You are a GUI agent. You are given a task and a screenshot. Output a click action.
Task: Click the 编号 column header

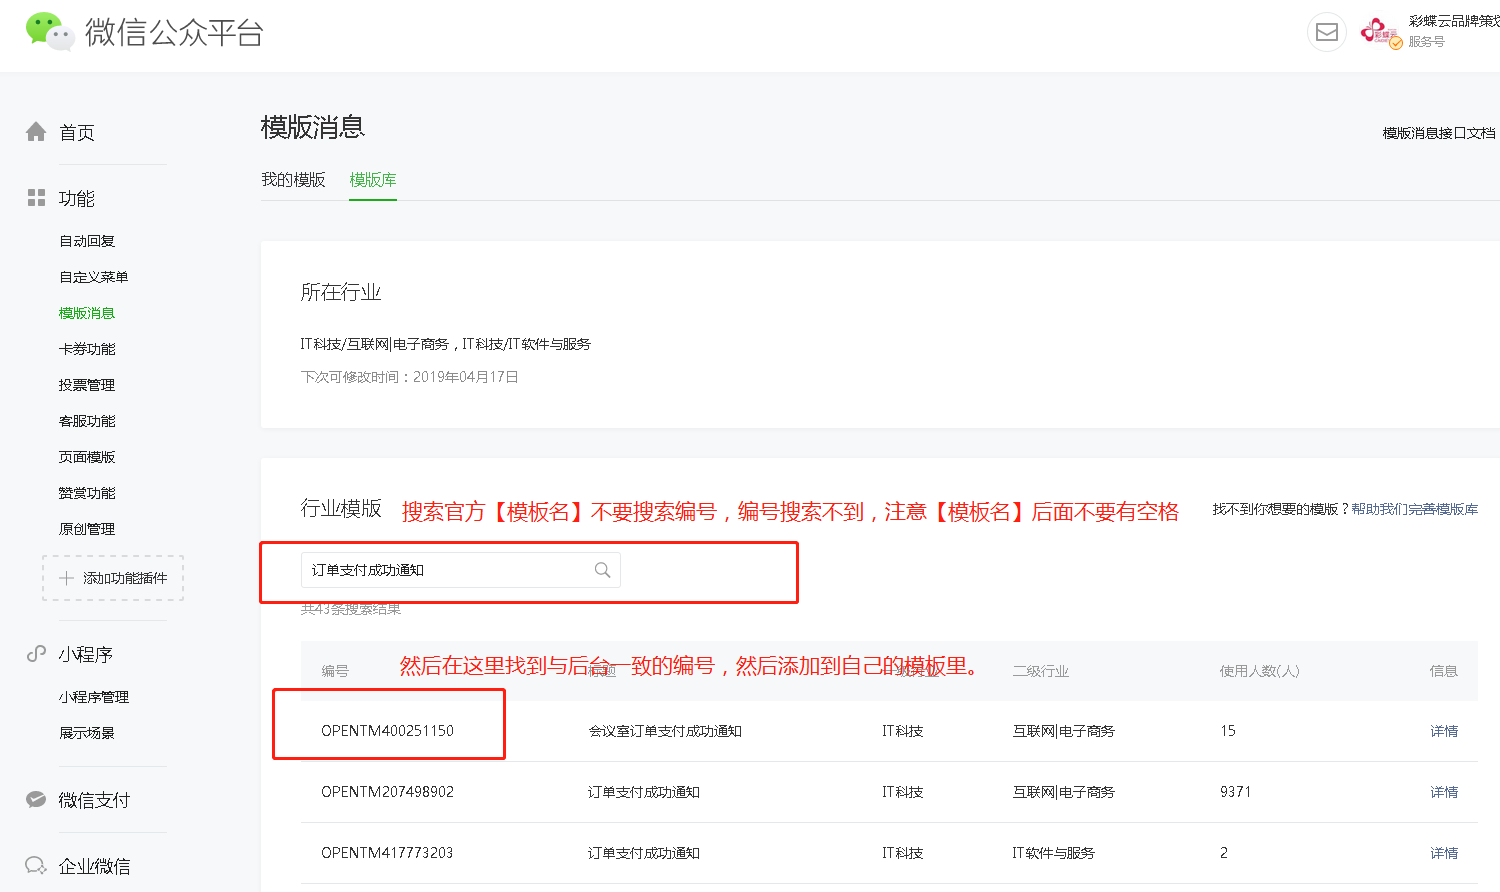point(335,671)
